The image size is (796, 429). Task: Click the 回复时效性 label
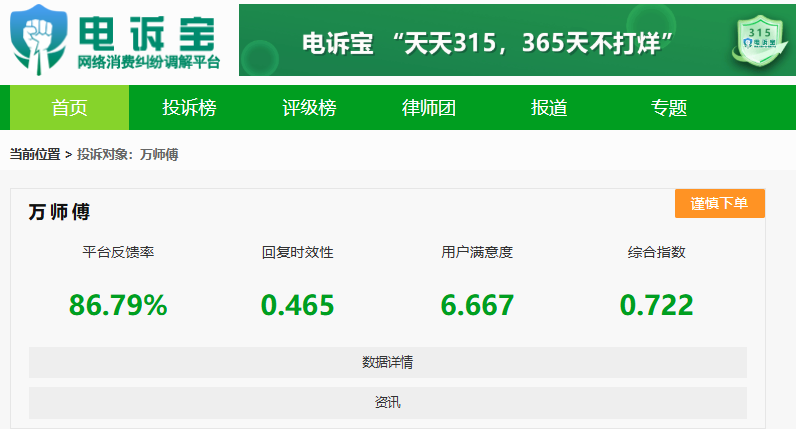297,252
